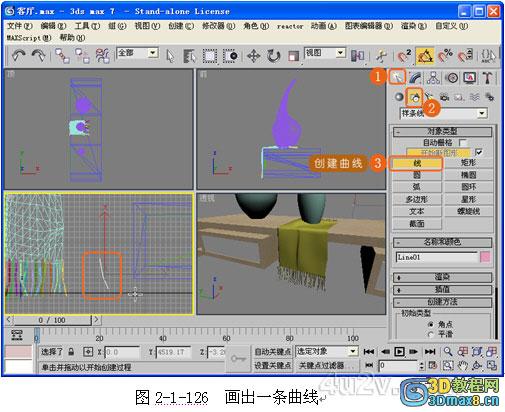Select the 平滑 initial type radio button
The height and width of the screenshot is (412, 505).
(x=431, y=334)
